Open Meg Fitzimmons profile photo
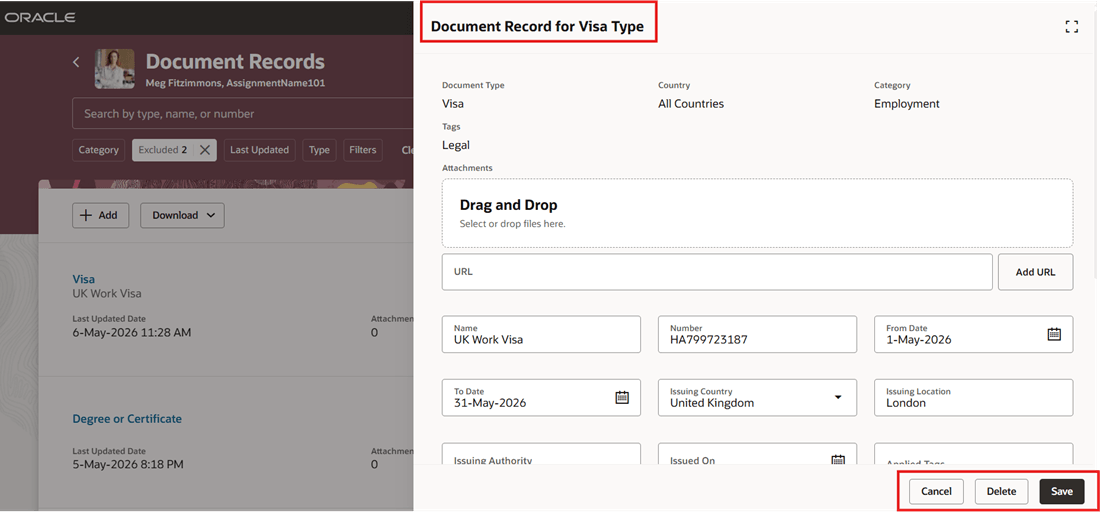1100x512 pixels. (x=114, y=69)
